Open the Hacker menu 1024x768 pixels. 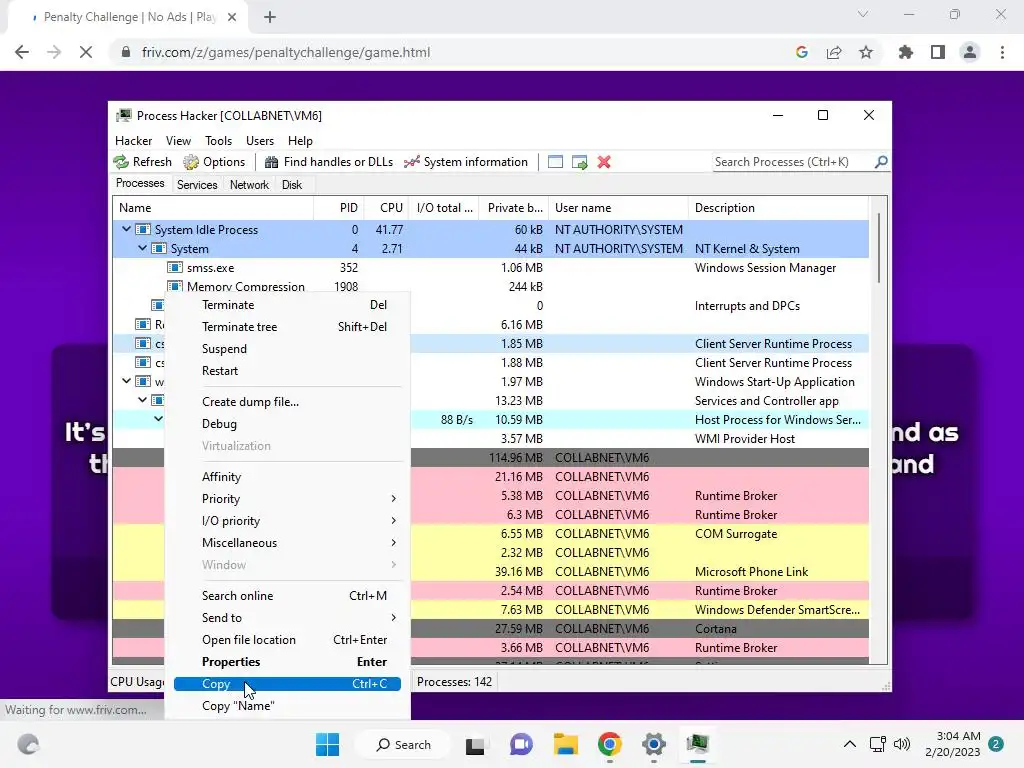(x=133, y=140)
